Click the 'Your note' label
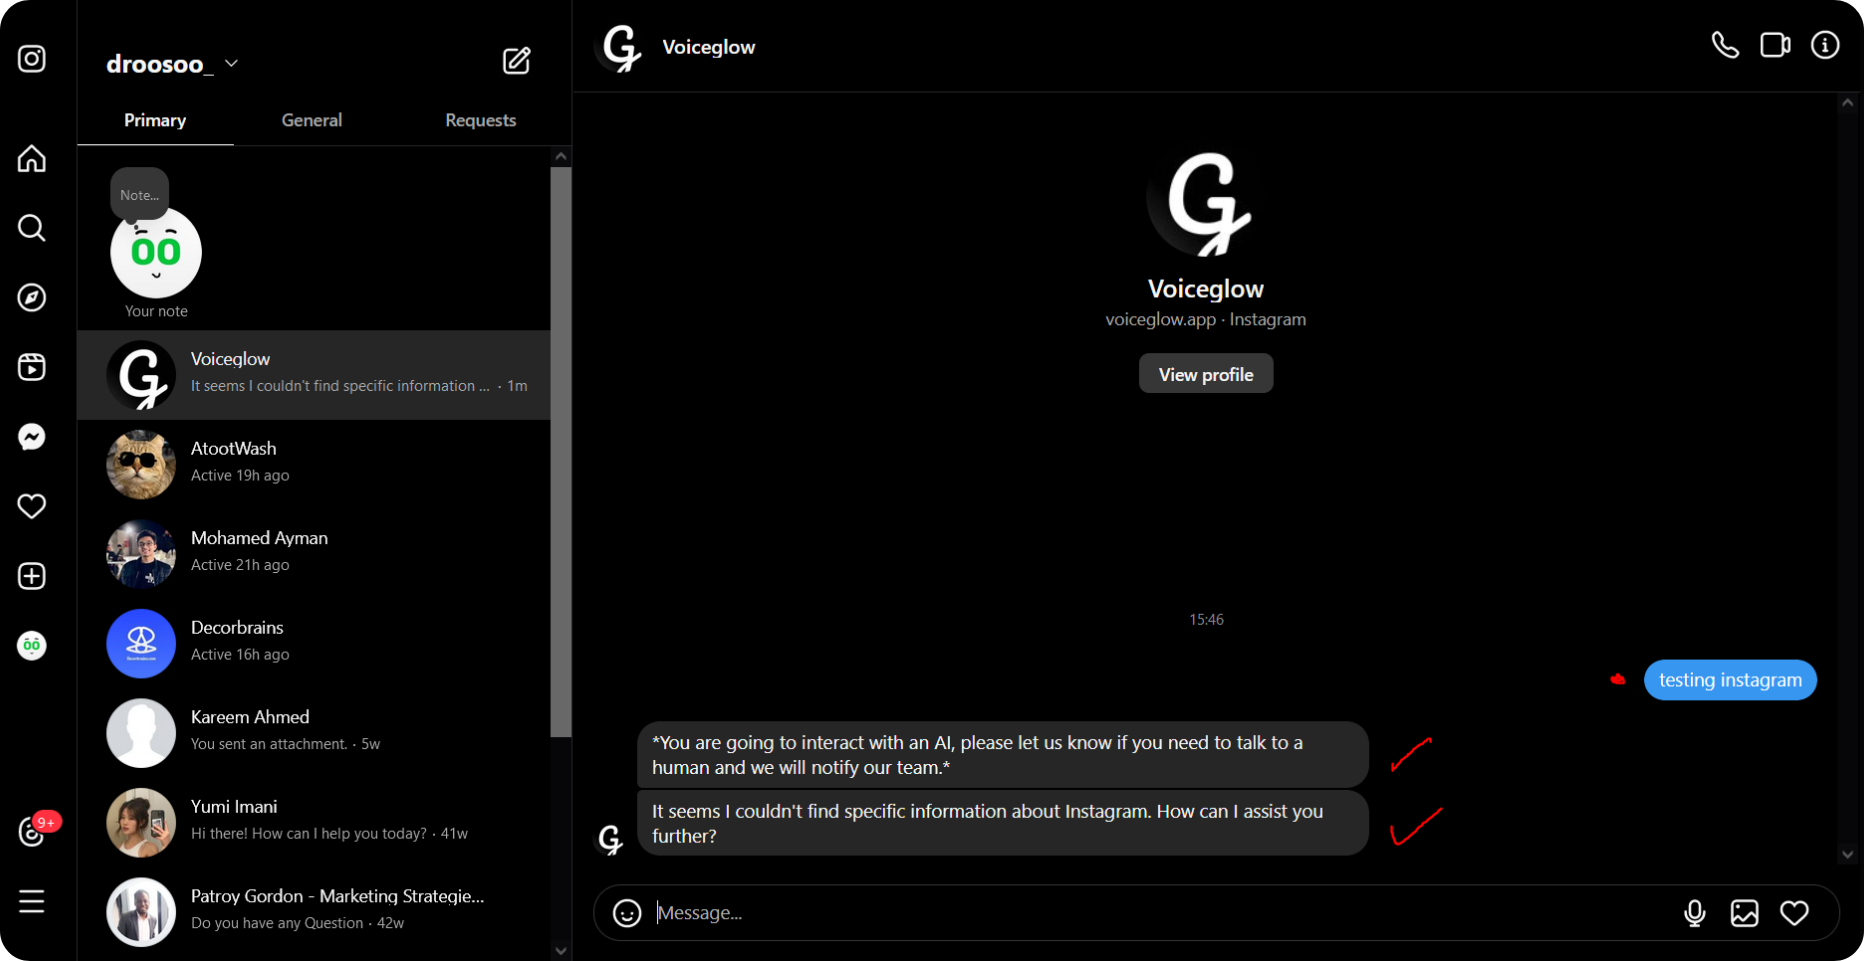The width and height of the screenshot is (1864, 961). click(156, 311)
